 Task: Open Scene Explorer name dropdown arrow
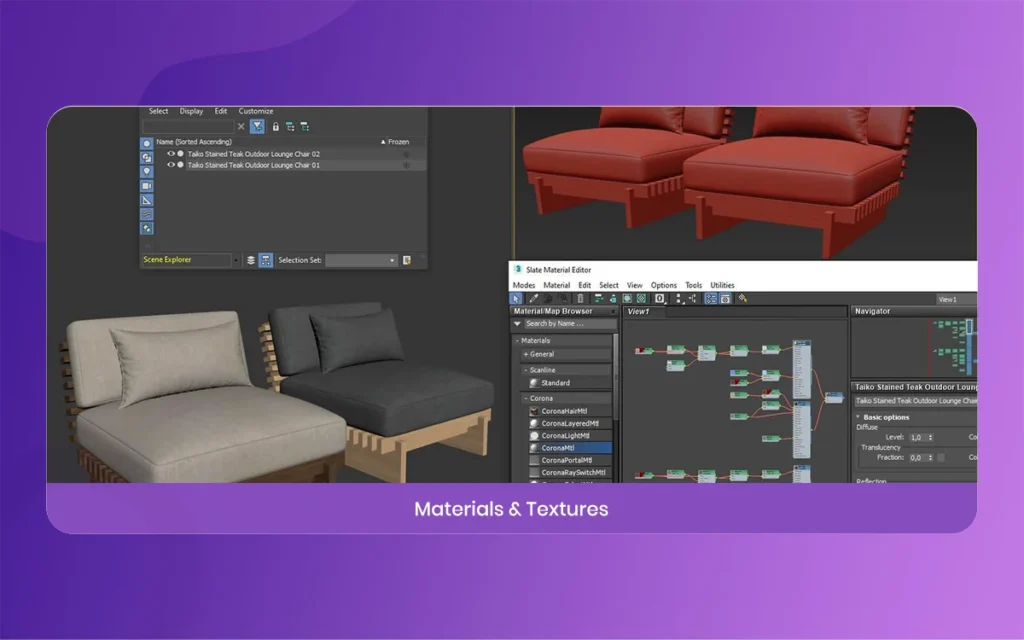coord(236,260)
